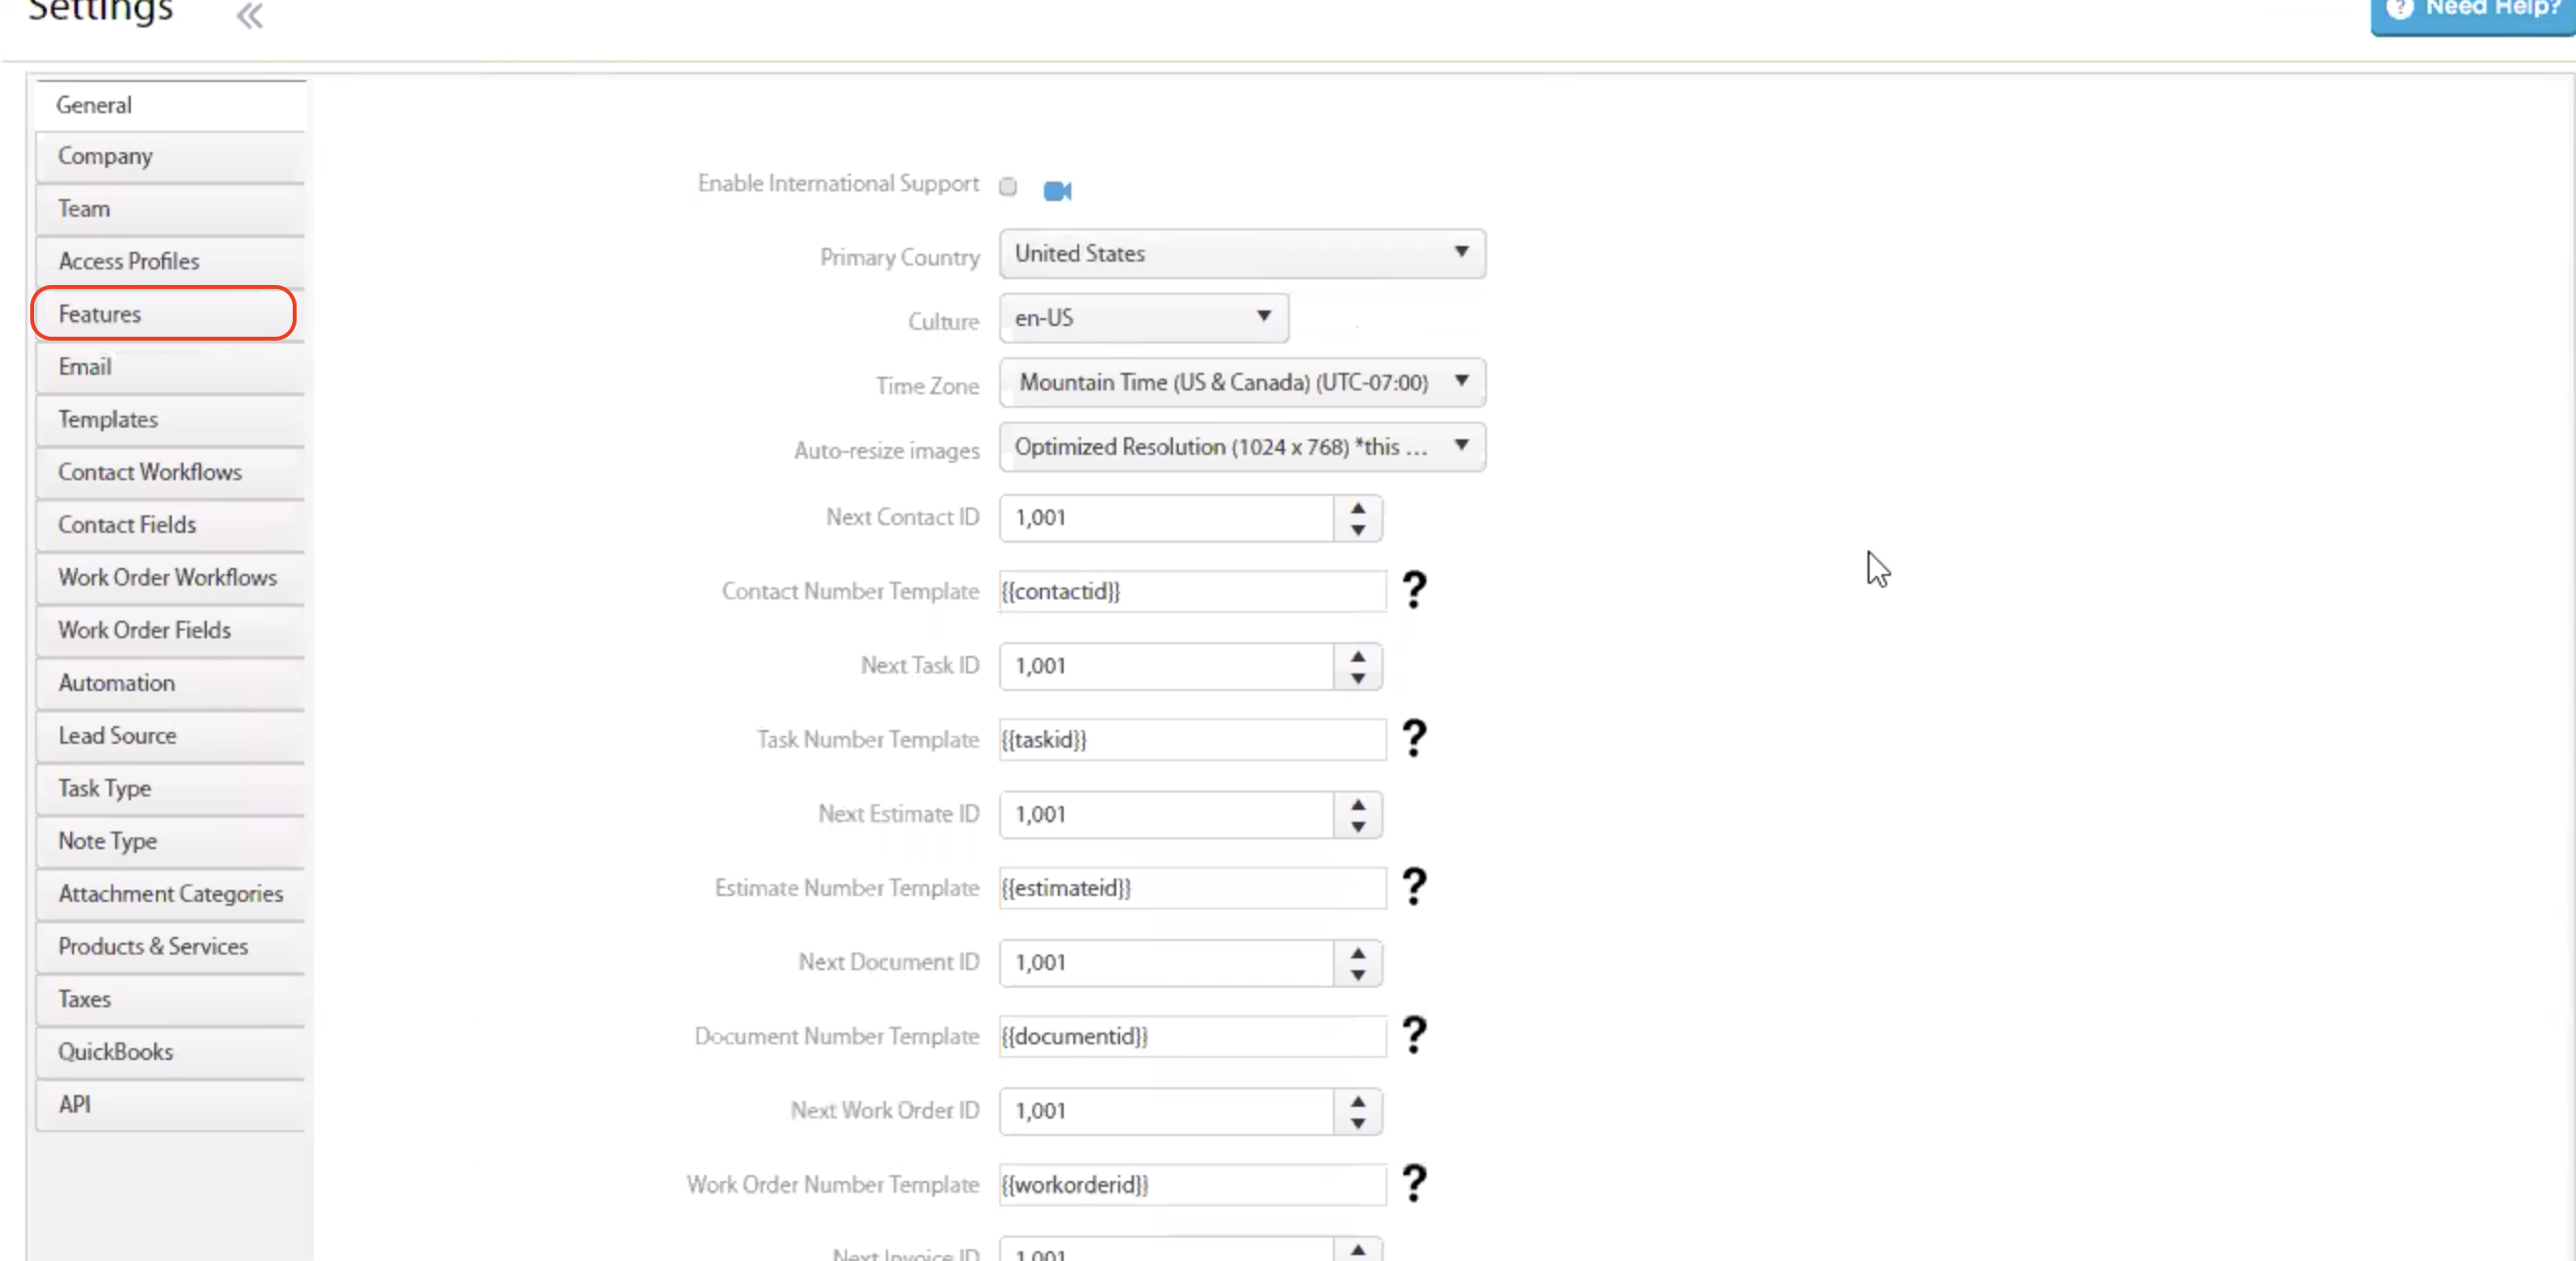Open the Products & Services tab
The image size is (2576, 1261).
(x=170, y=946)
